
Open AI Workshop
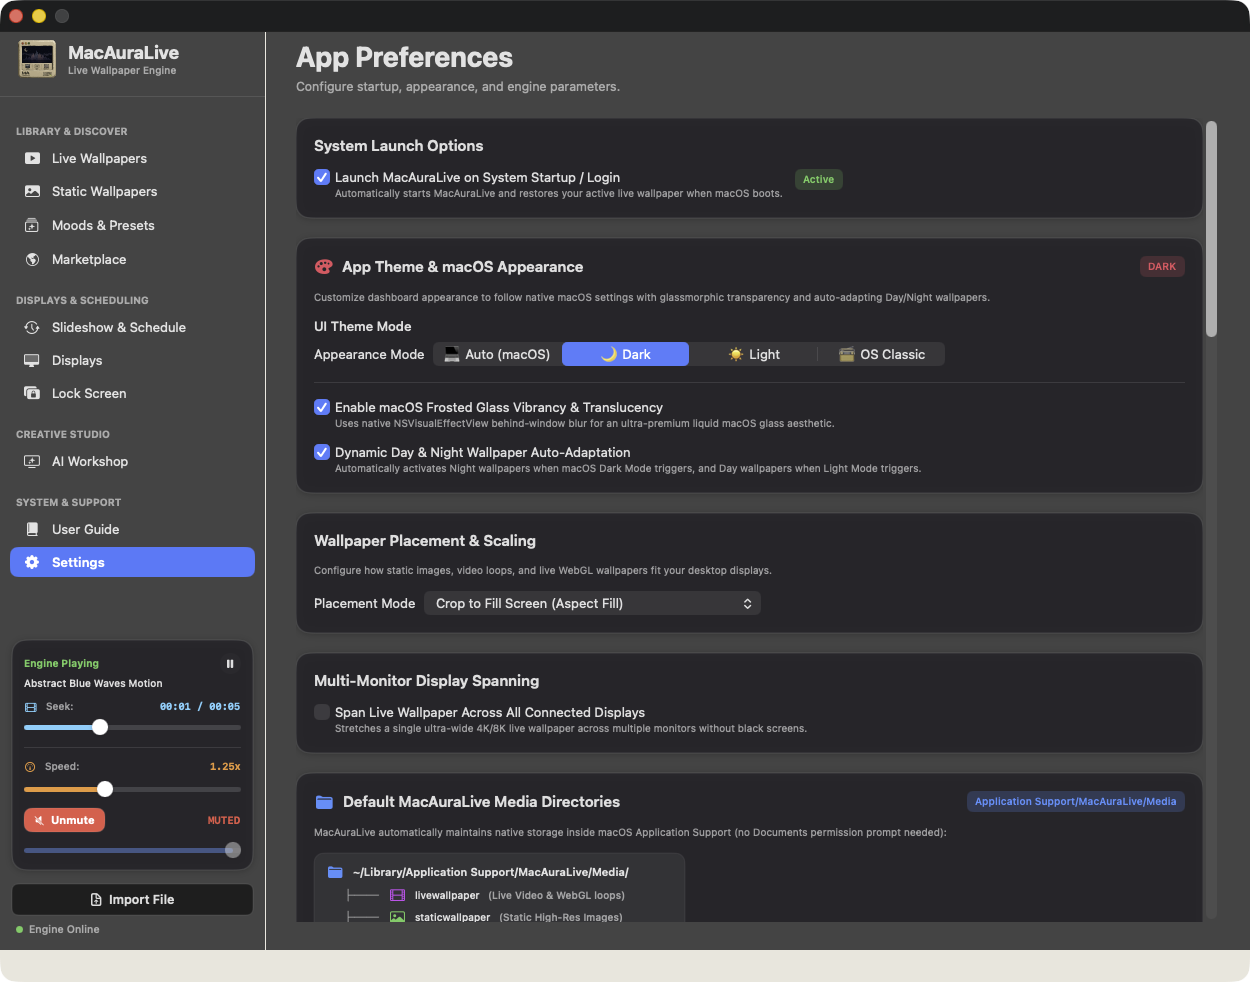[x=132, y=461]
